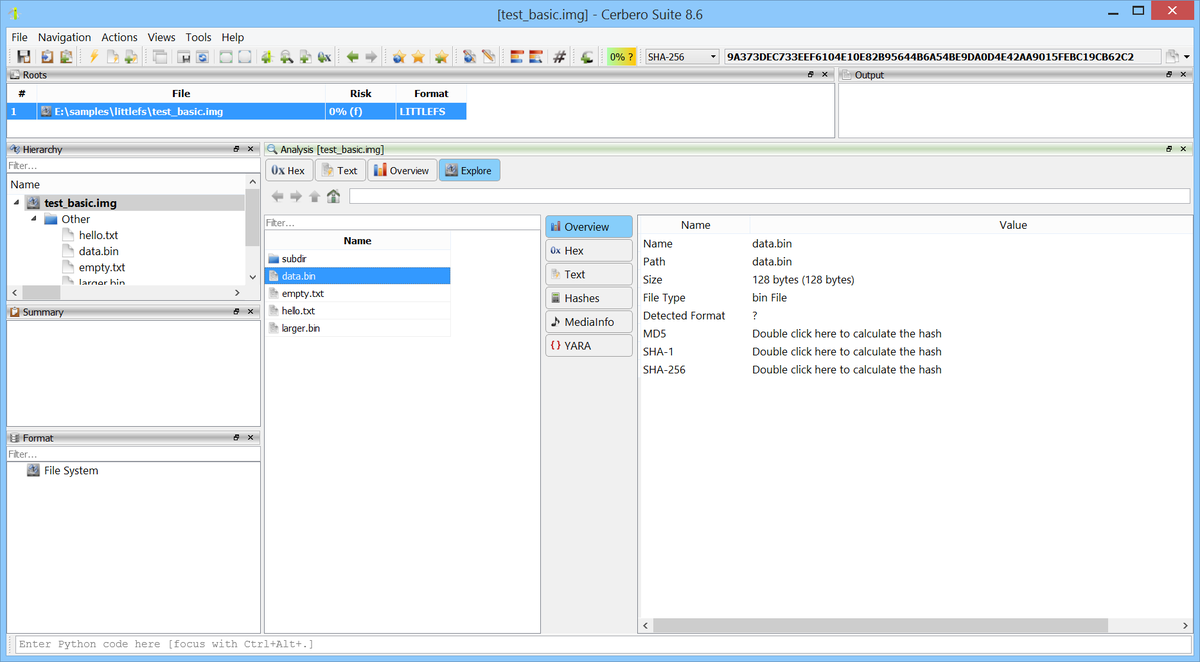Switch to the Hex analysis view
The image size is (1200, 662).
tap(289, 171)
